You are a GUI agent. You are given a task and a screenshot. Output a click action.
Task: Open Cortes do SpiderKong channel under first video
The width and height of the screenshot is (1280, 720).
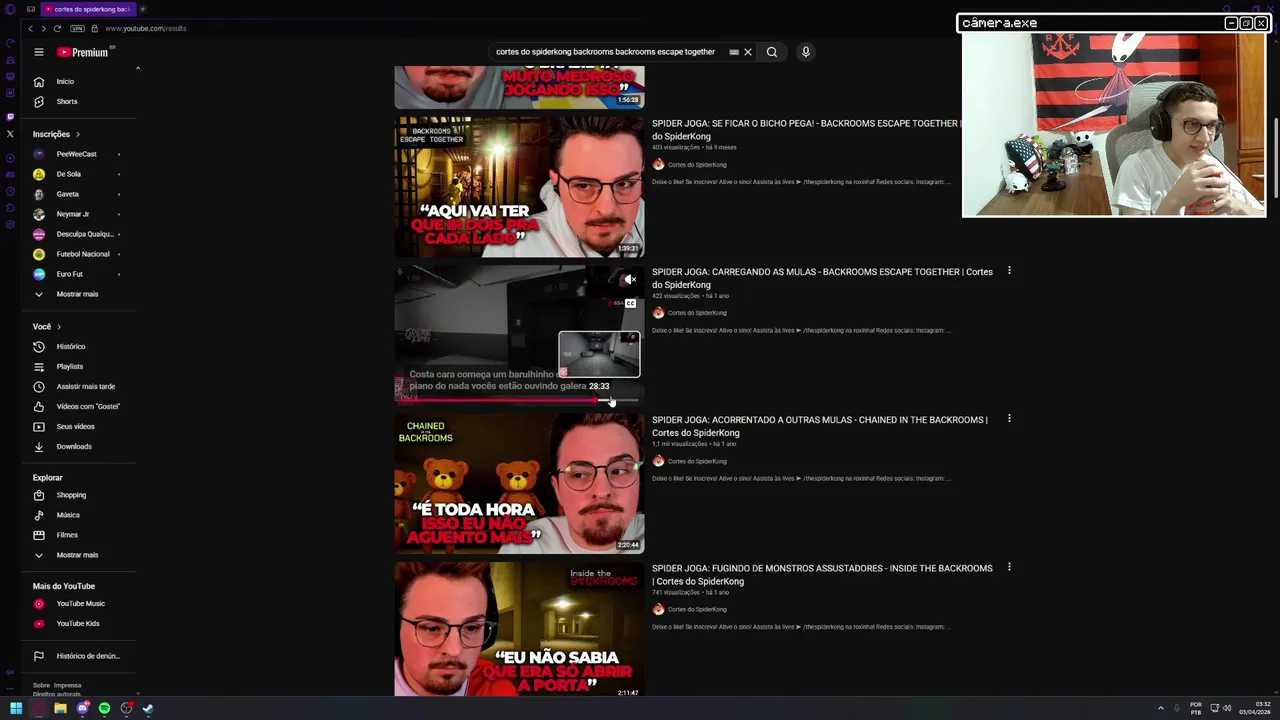(x=697, y=165)
